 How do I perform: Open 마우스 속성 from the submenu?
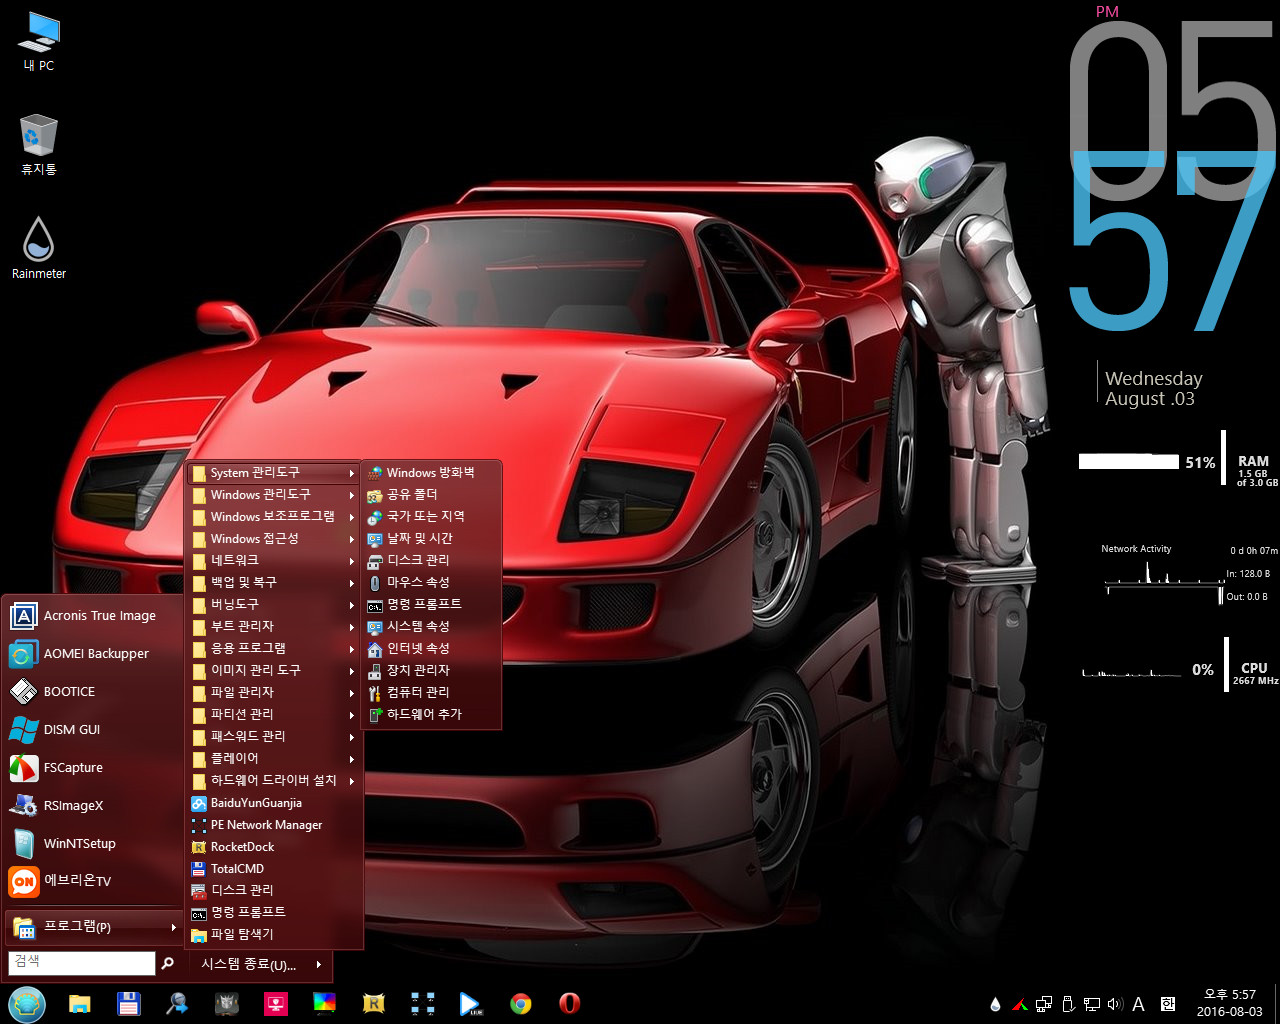[431, 583]
